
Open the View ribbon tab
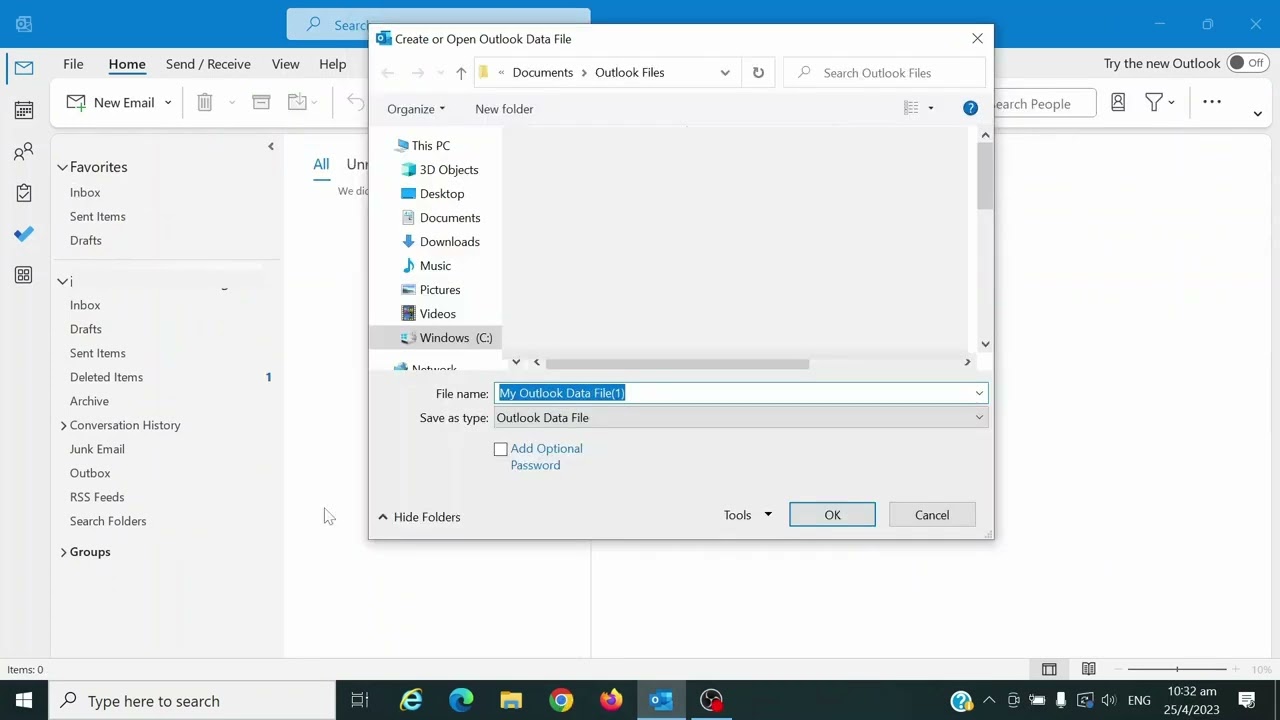(x=285, y=64)
